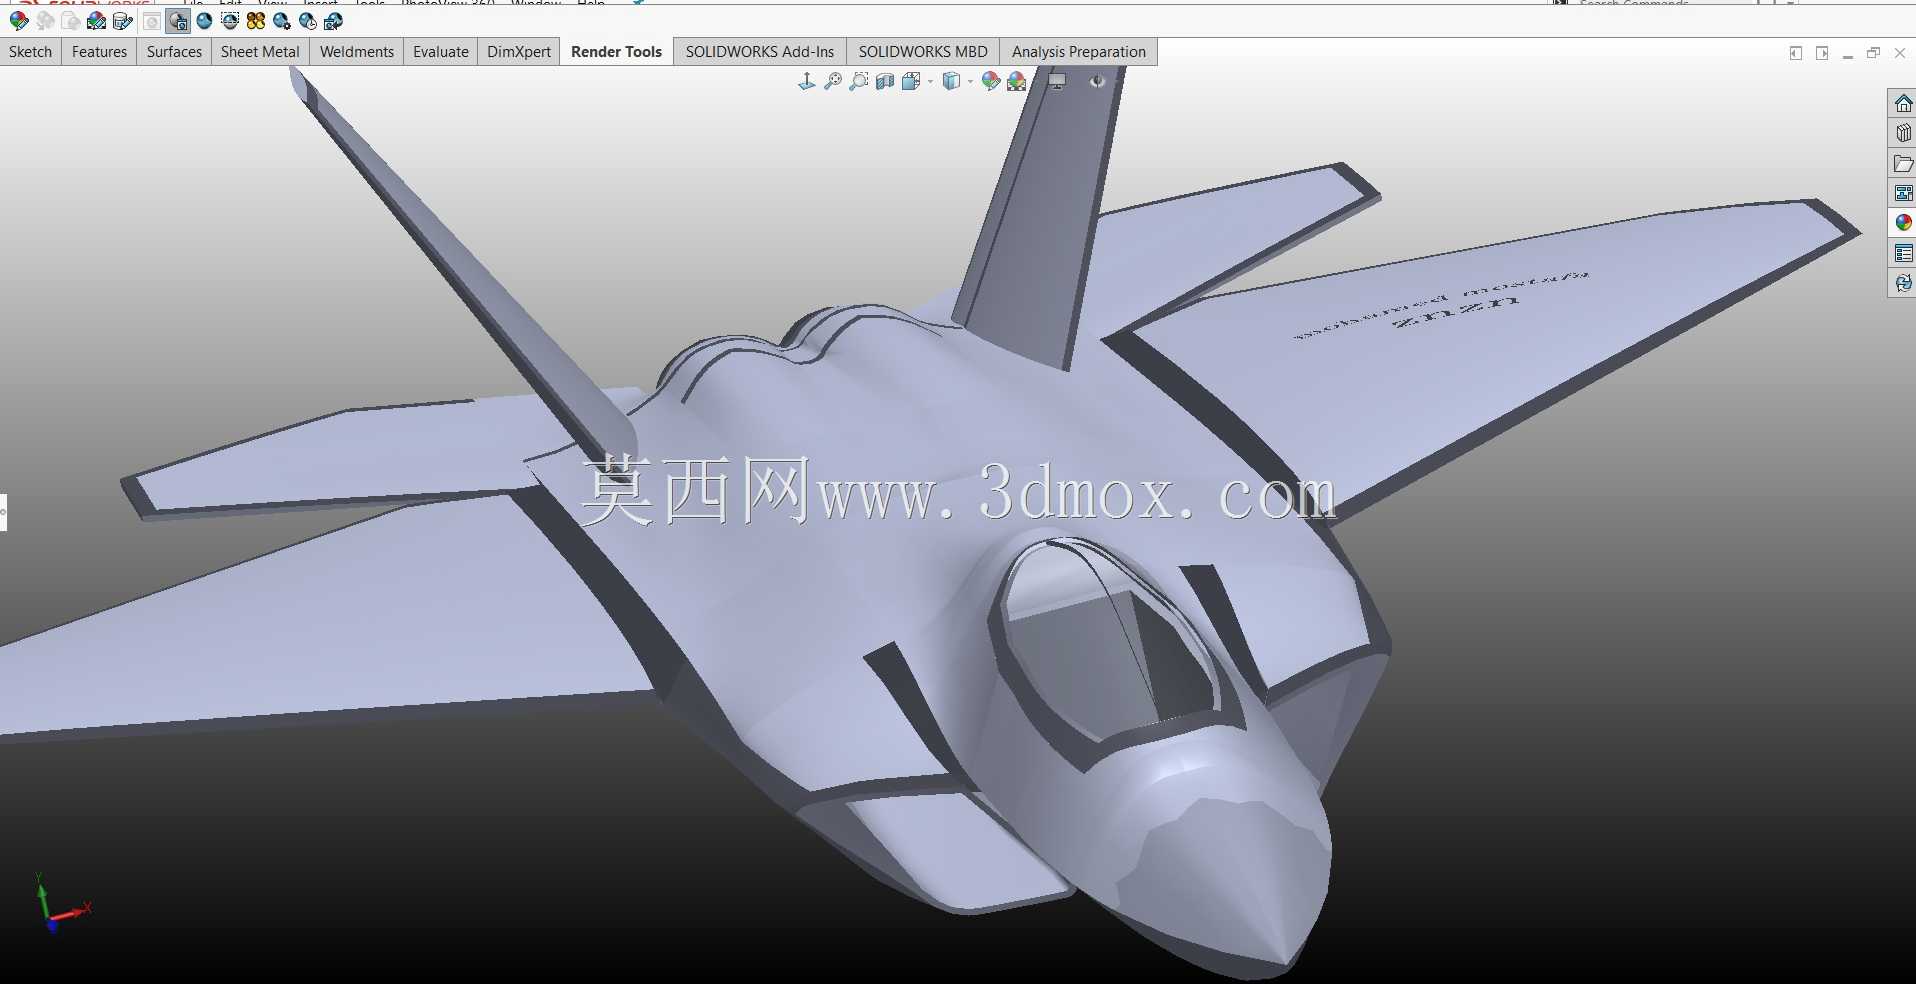This screenshot has height=984, width=1916.
Task: Open SOLIDWORKS Resources home tab
Action: coord(1903,104)
